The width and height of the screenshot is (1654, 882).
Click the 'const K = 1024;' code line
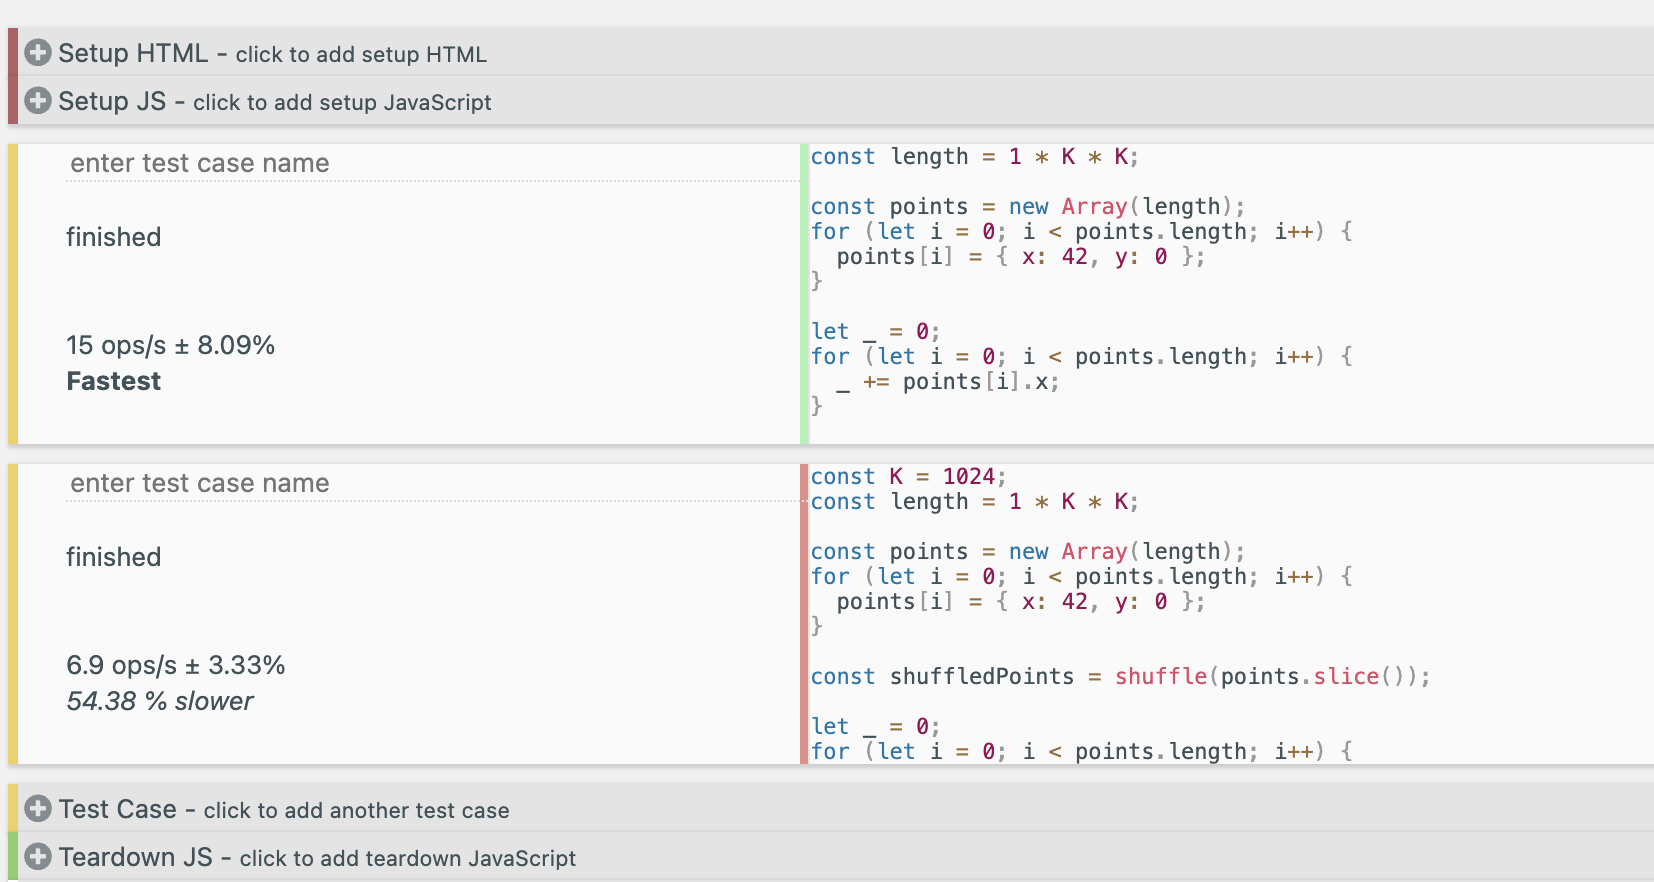coord(908,476)
